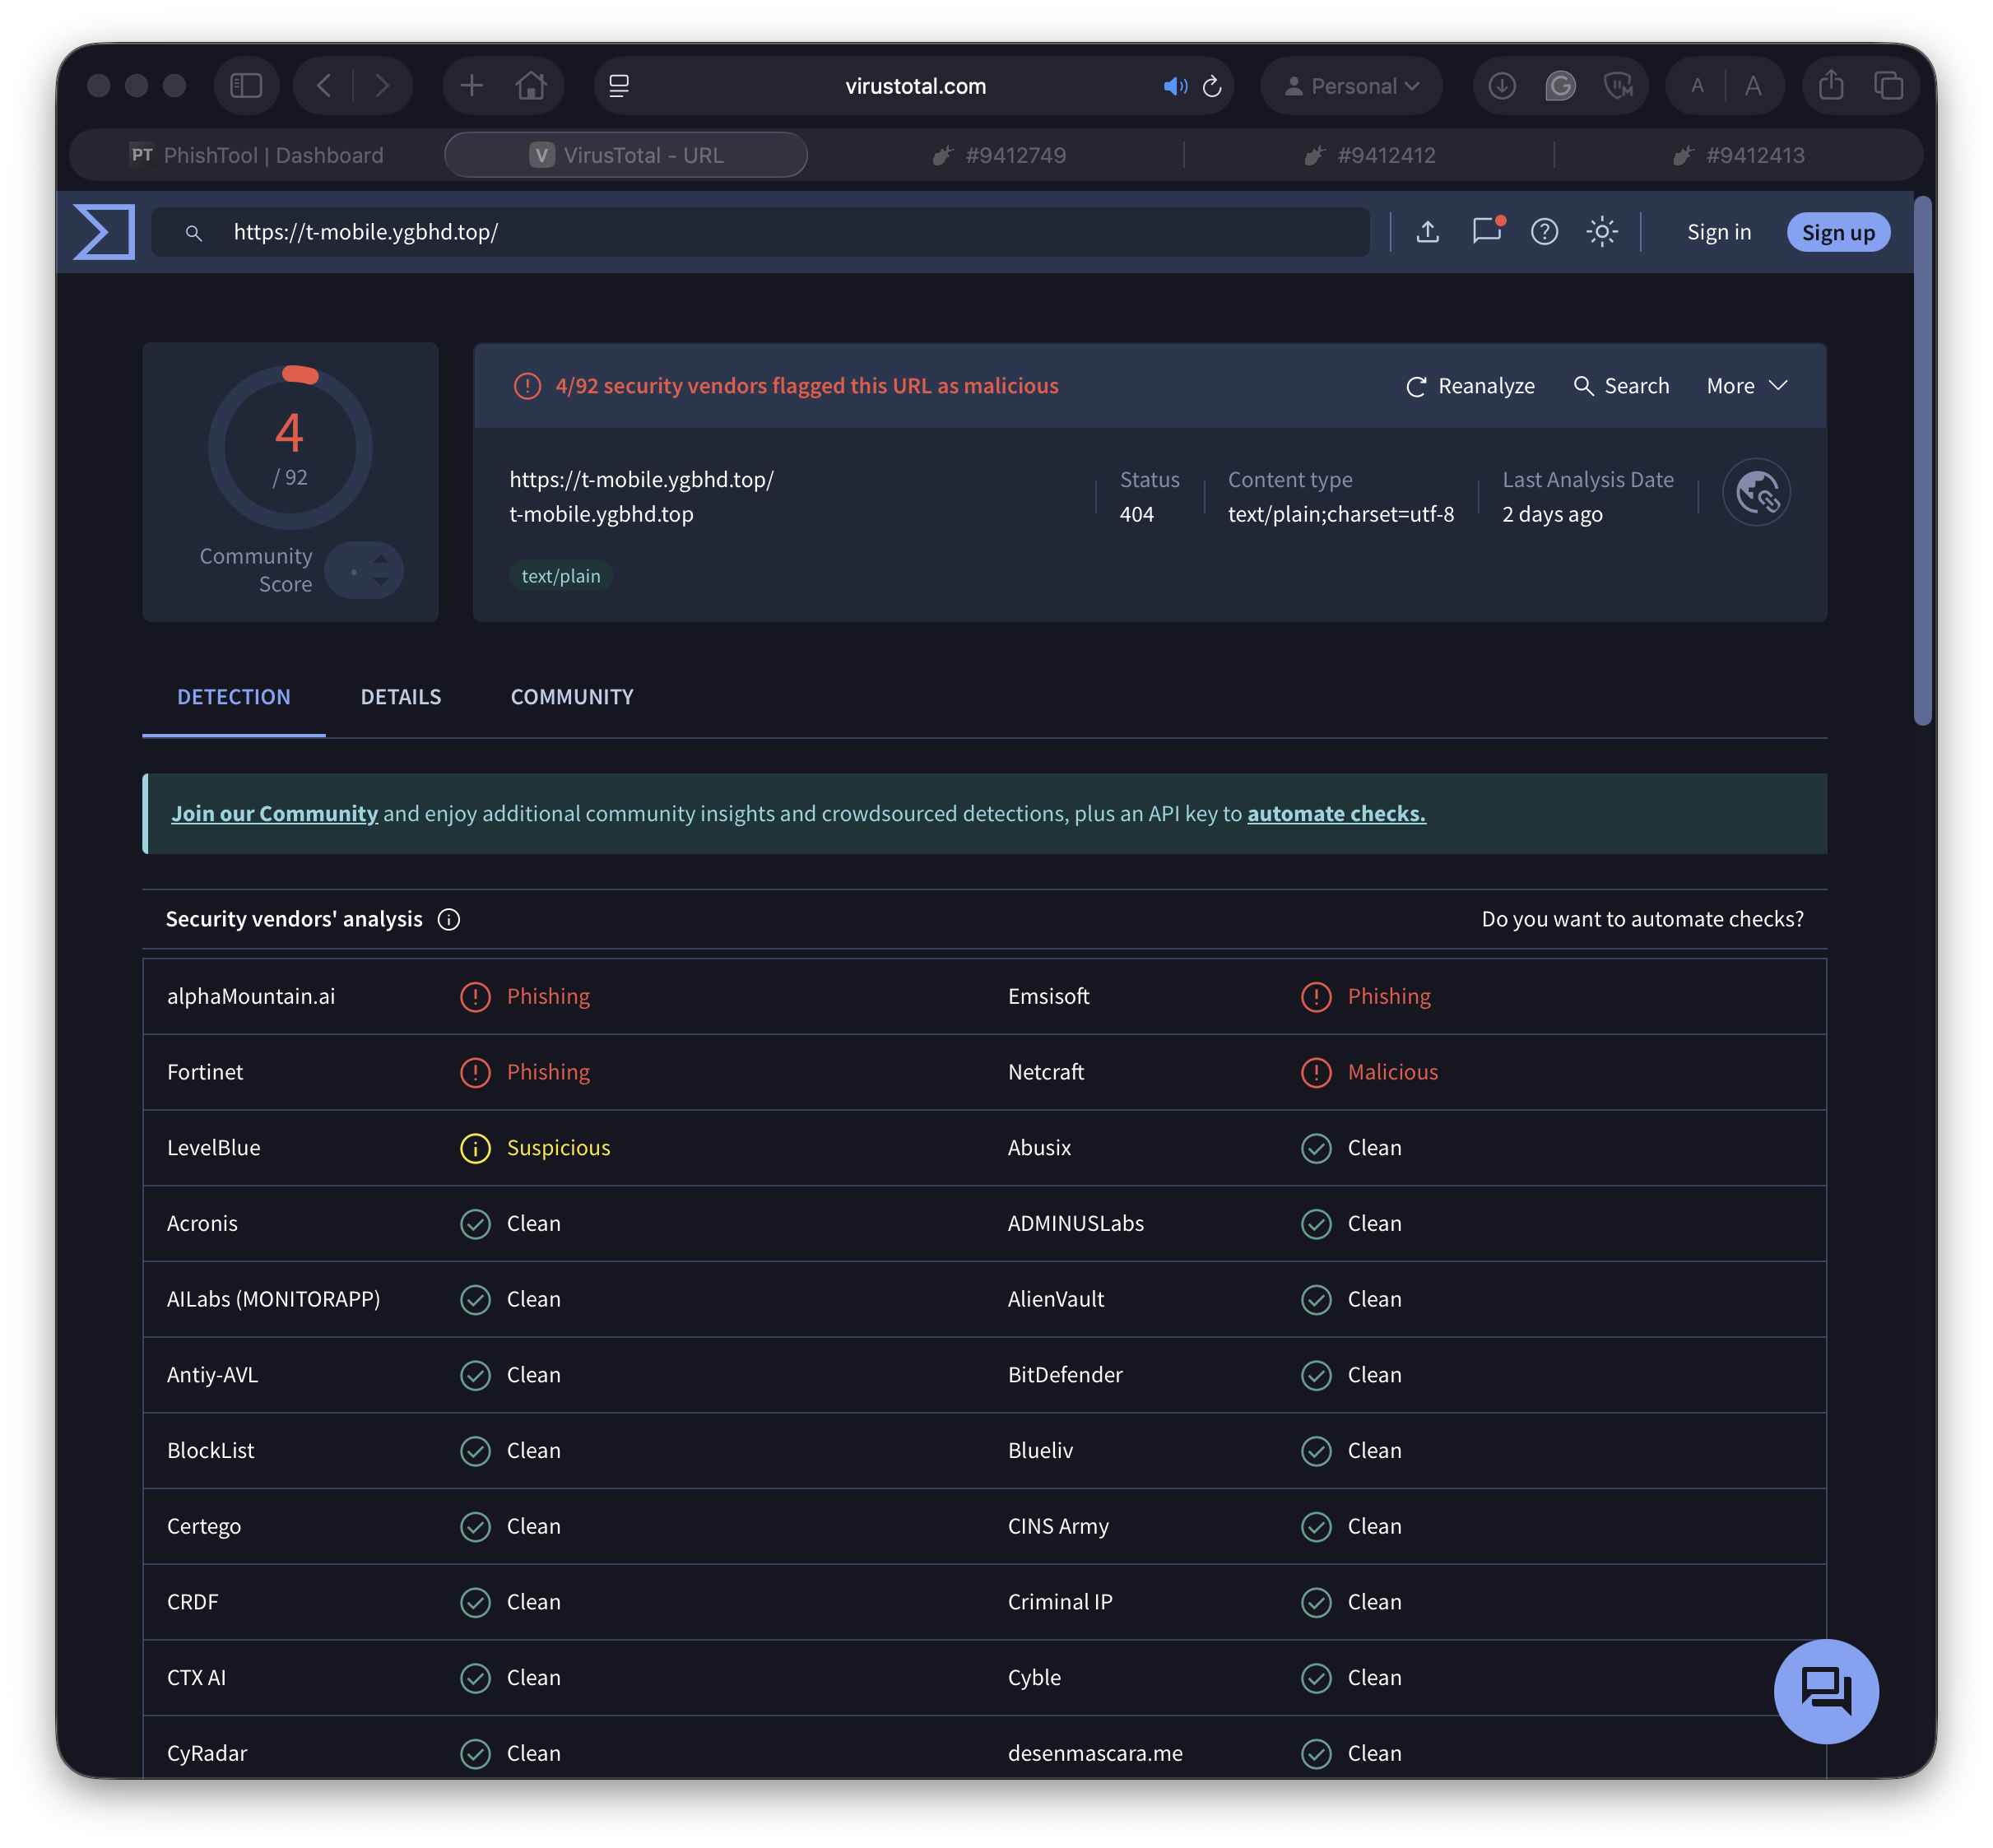Show the tab overview icon
Image resolution: width=1993 pixels, height=1848 pixels.
point(1888,86)
